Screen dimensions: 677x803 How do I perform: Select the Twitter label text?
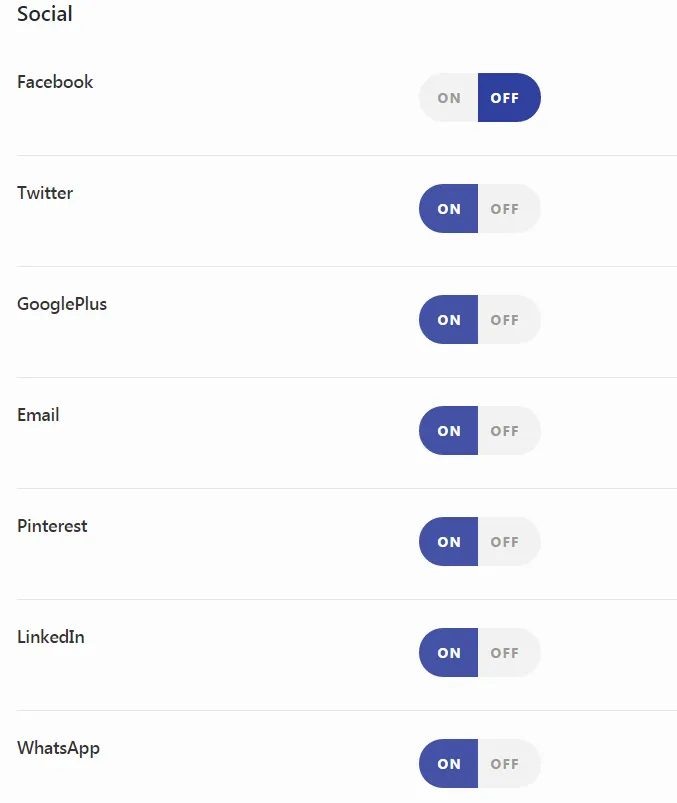pos(45,193)
